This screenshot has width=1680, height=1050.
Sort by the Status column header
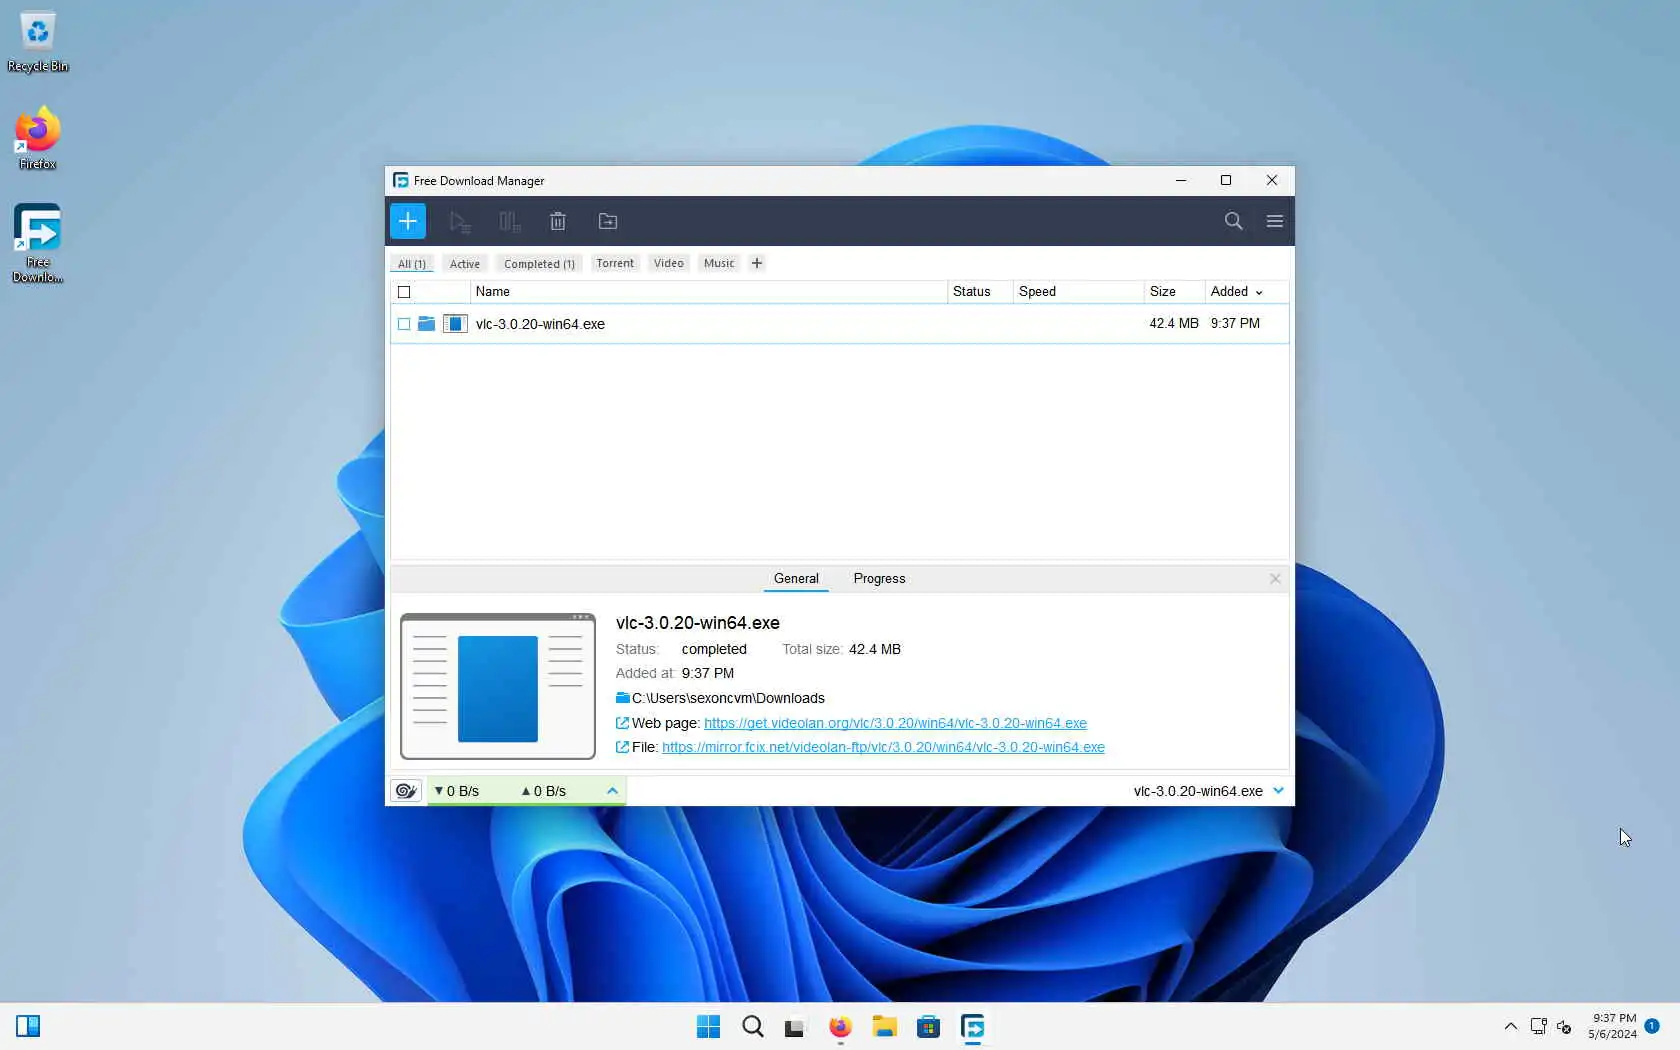[x=980, y=292]
